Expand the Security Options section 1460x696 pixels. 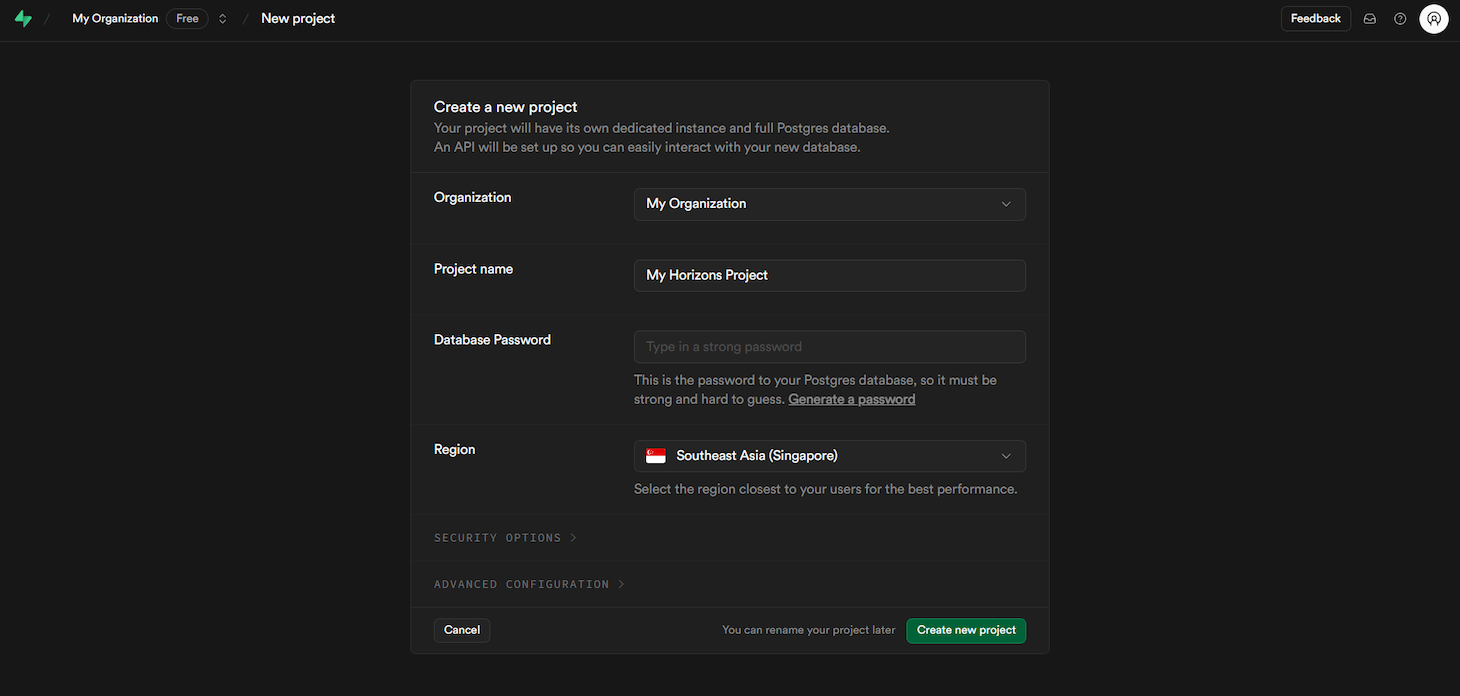point(505,537)
